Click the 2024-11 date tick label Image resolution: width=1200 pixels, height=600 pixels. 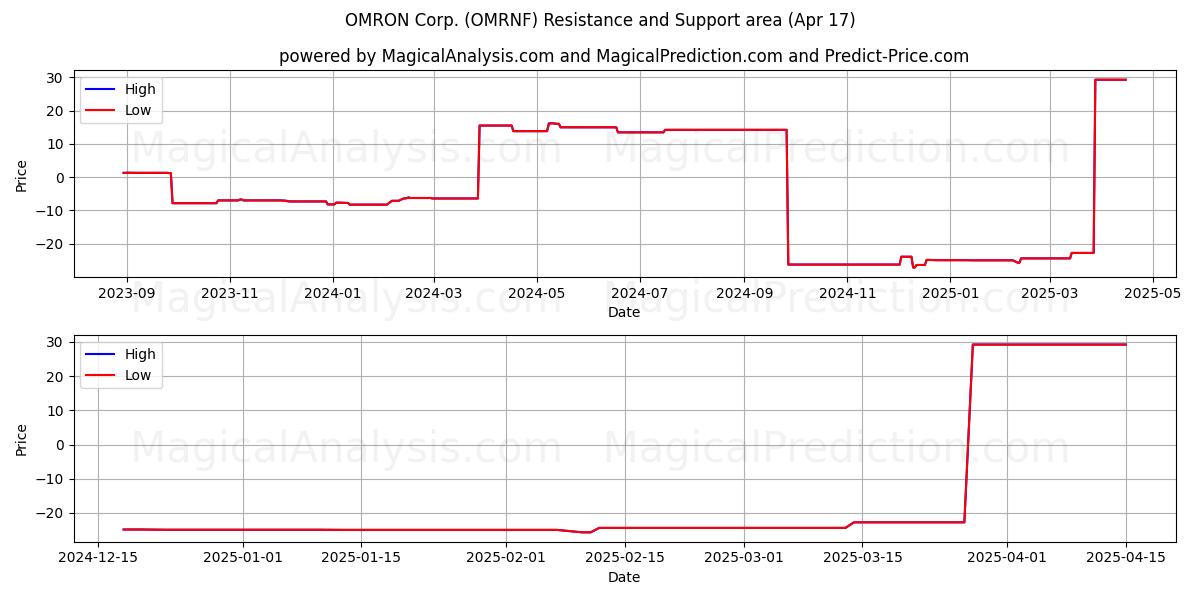click(x=847, y=293)
